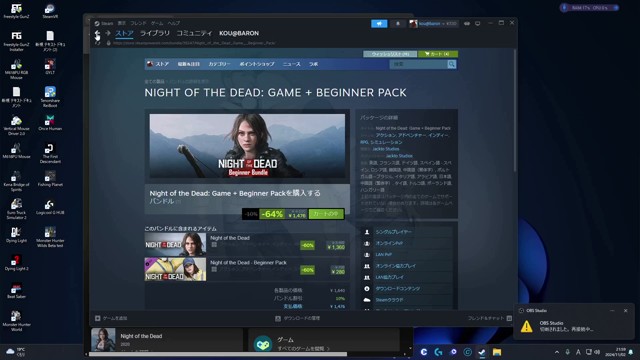Click the store search magnifier icon

(451, 64)
